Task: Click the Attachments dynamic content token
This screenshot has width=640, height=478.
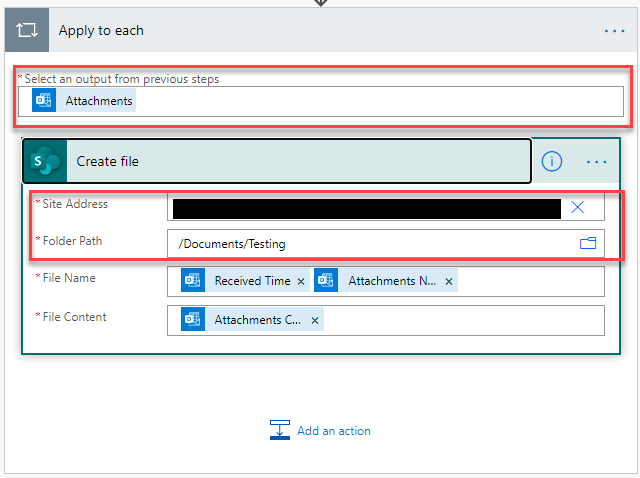Action: pyautogui.click(x=98, y=101)
